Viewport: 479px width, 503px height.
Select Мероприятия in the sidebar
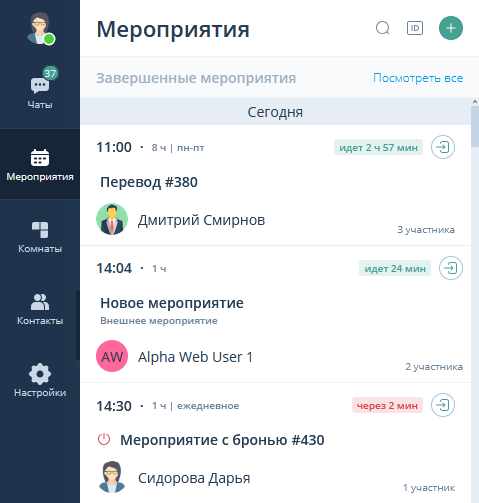(x=40, y=164)
